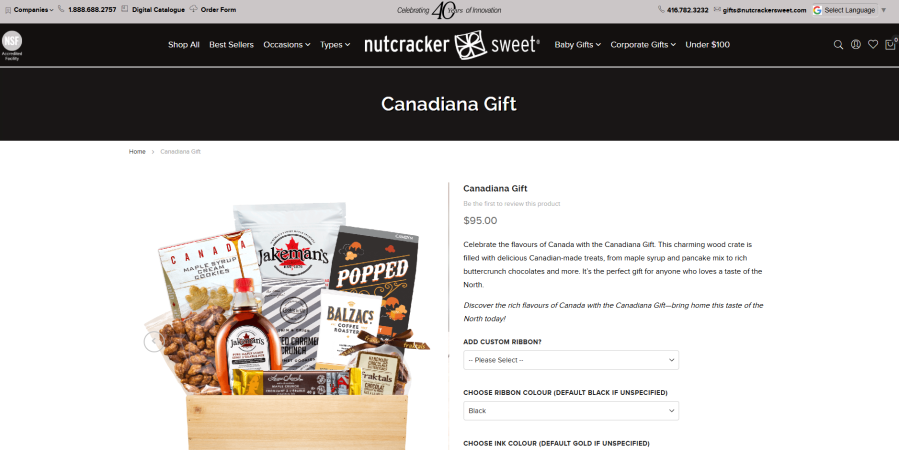
Task: Open the account user icon
Action: coord(855,44)
